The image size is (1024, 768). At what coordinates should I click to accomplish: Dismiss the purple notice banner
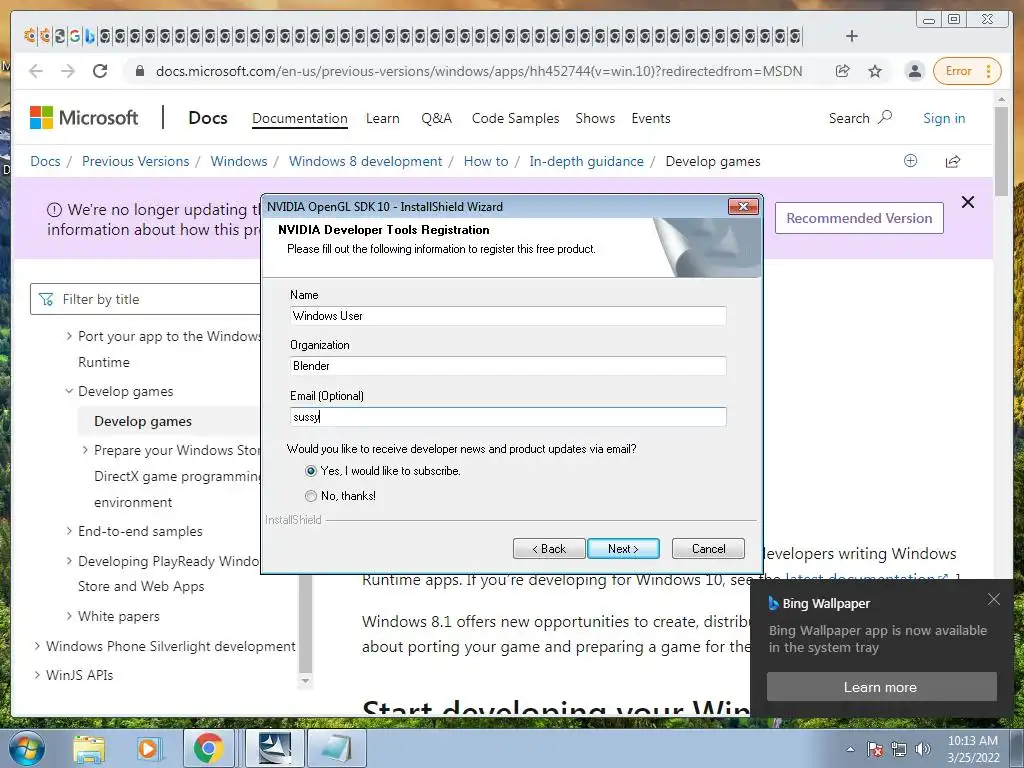[x=968, y=202]
